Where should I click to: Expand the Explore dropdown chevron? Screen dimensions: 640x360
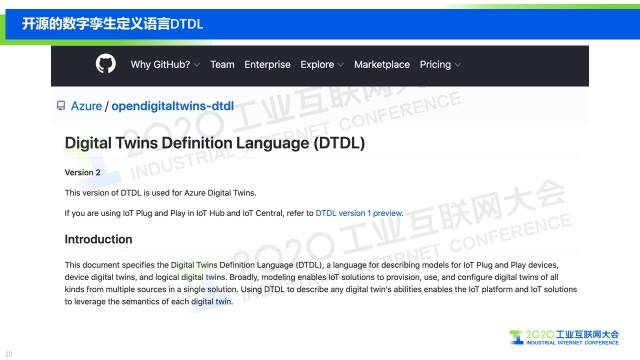point(340,65)
